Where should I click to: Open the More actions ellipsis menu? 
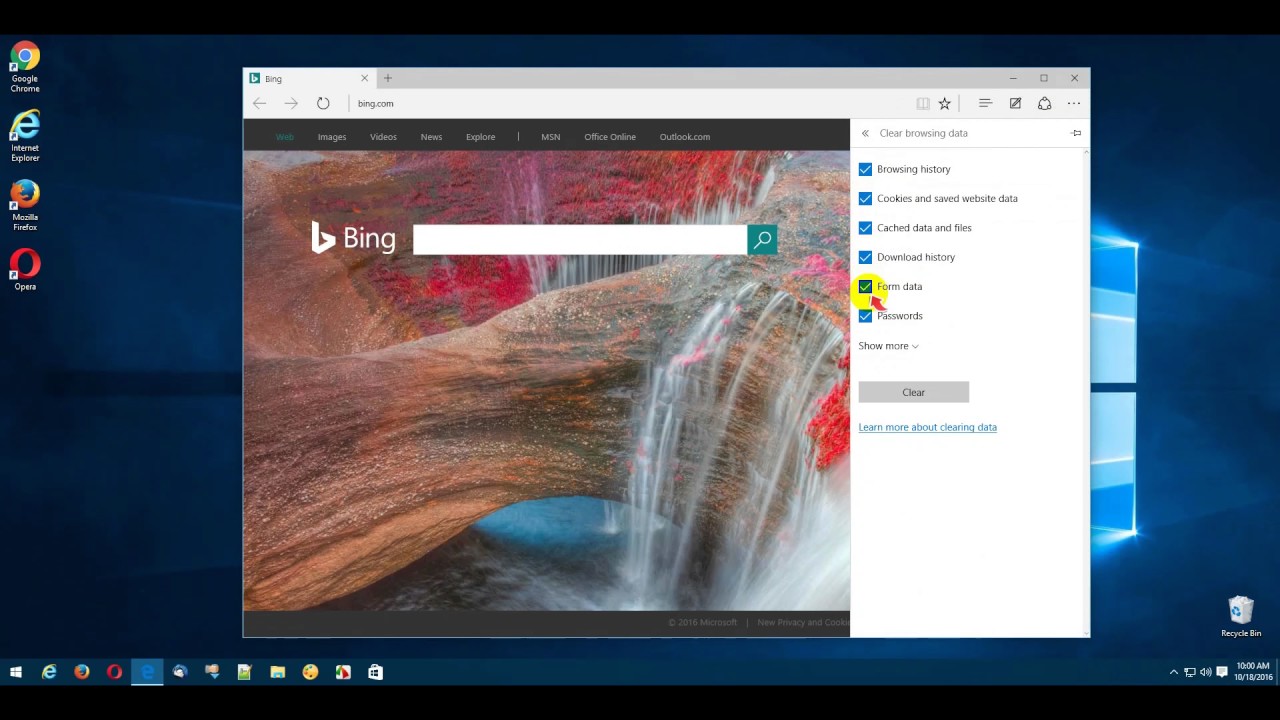[x=1074, y=103]
